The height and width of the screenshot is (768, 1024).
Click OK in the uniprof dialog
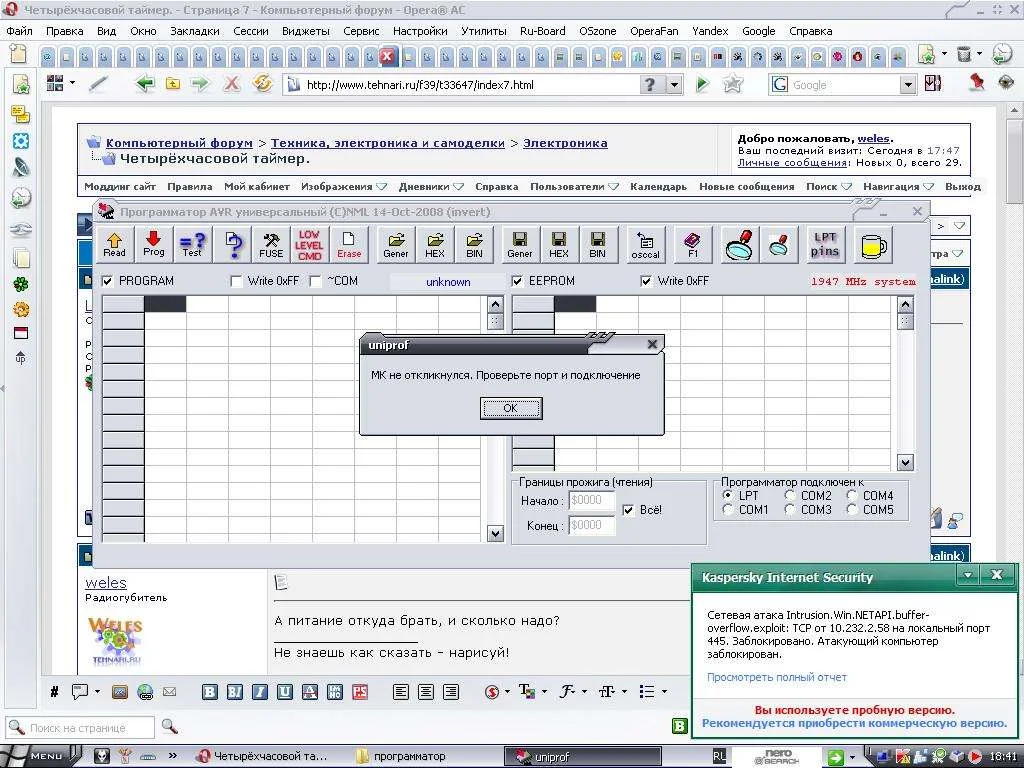[511, 408]
